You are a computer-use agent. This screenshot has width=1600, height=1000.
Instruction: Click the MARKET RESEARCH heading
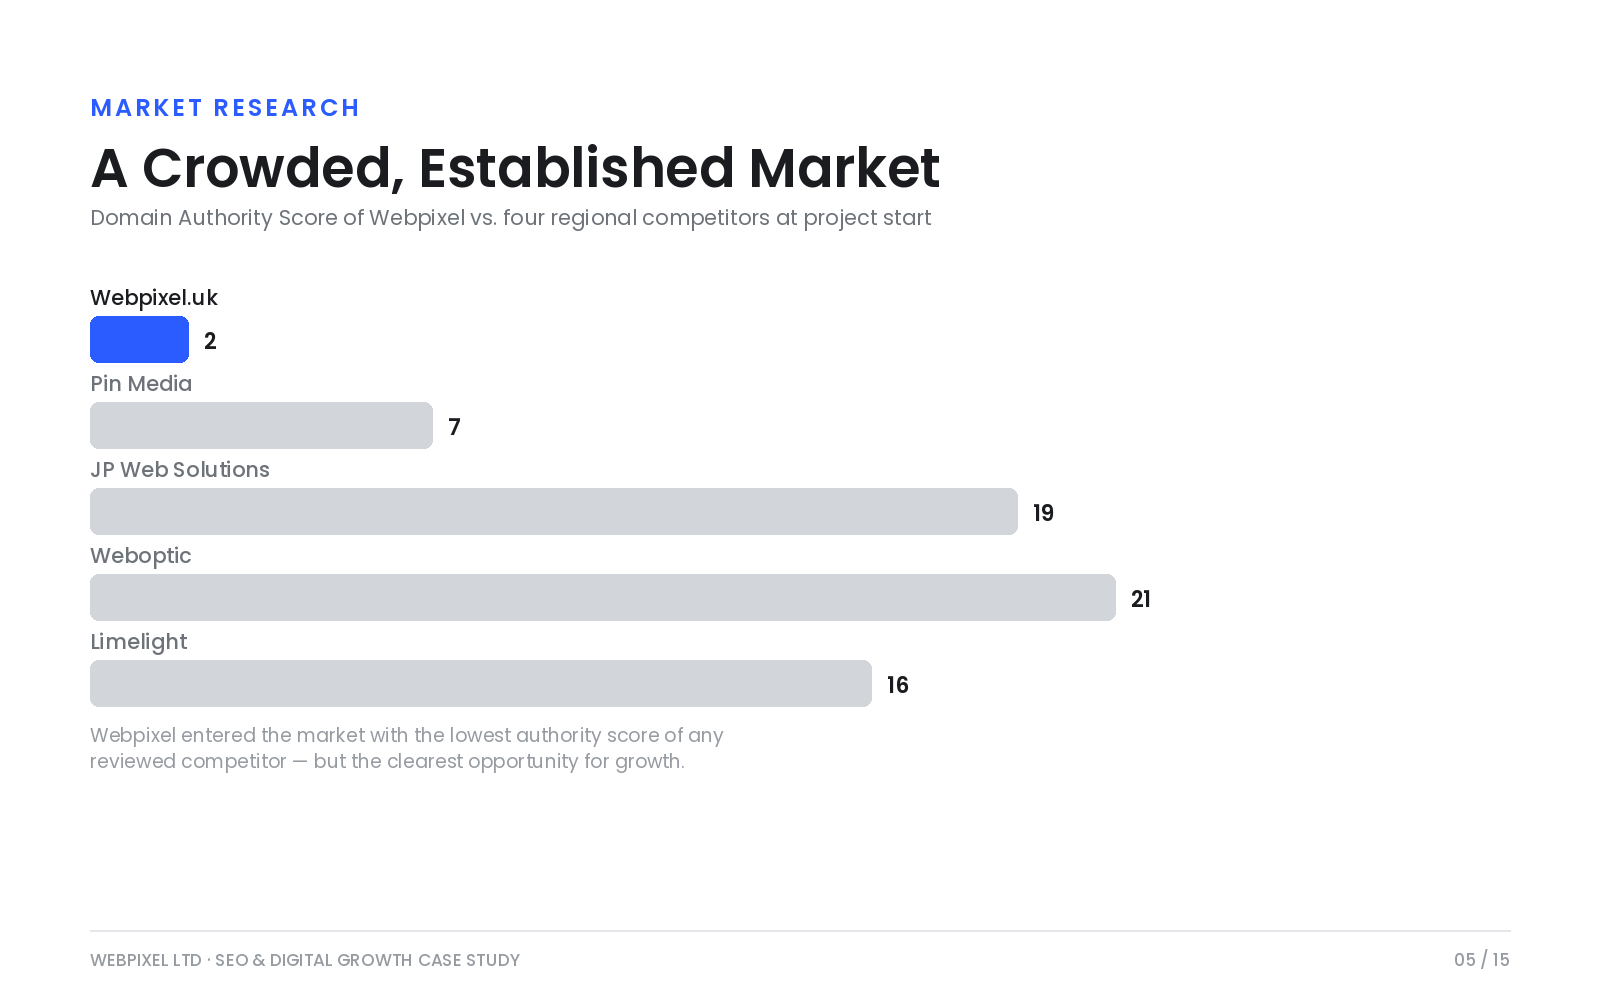click(x=225, y=108)
